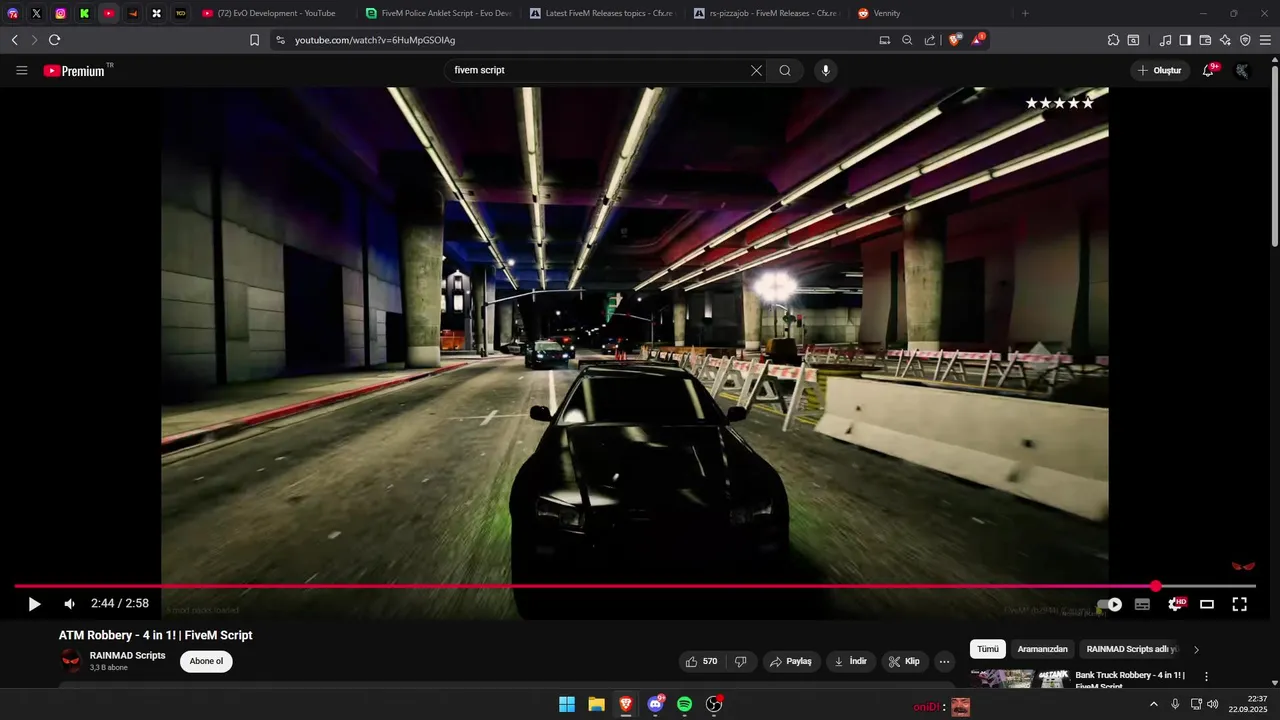Image resolution: width=1280 pixels, height=720 pixels.
Task: Switch to EvO Development YouTube tab
Action: 274,13
